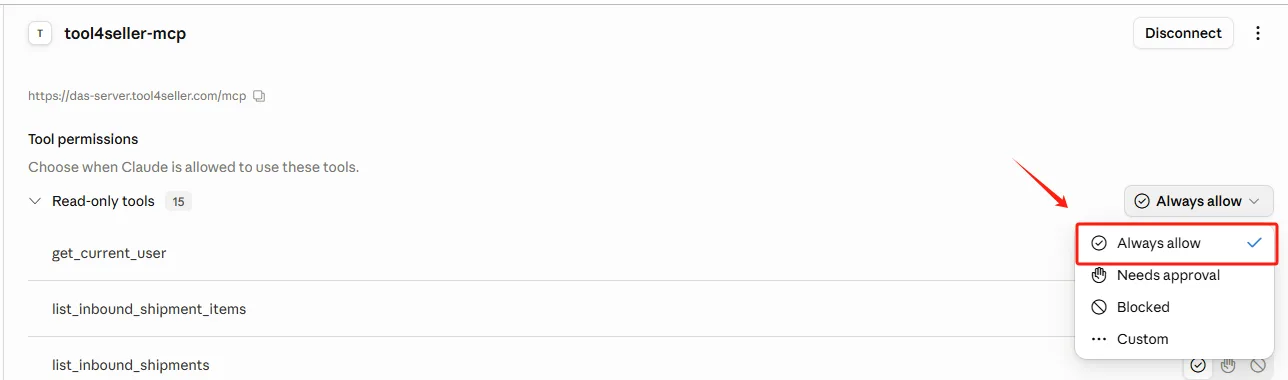This screenshot has height=380, width=1288.
Task: Click the T avatar icon beside tool4seller-mcp
Action: [x=40, y=33]
